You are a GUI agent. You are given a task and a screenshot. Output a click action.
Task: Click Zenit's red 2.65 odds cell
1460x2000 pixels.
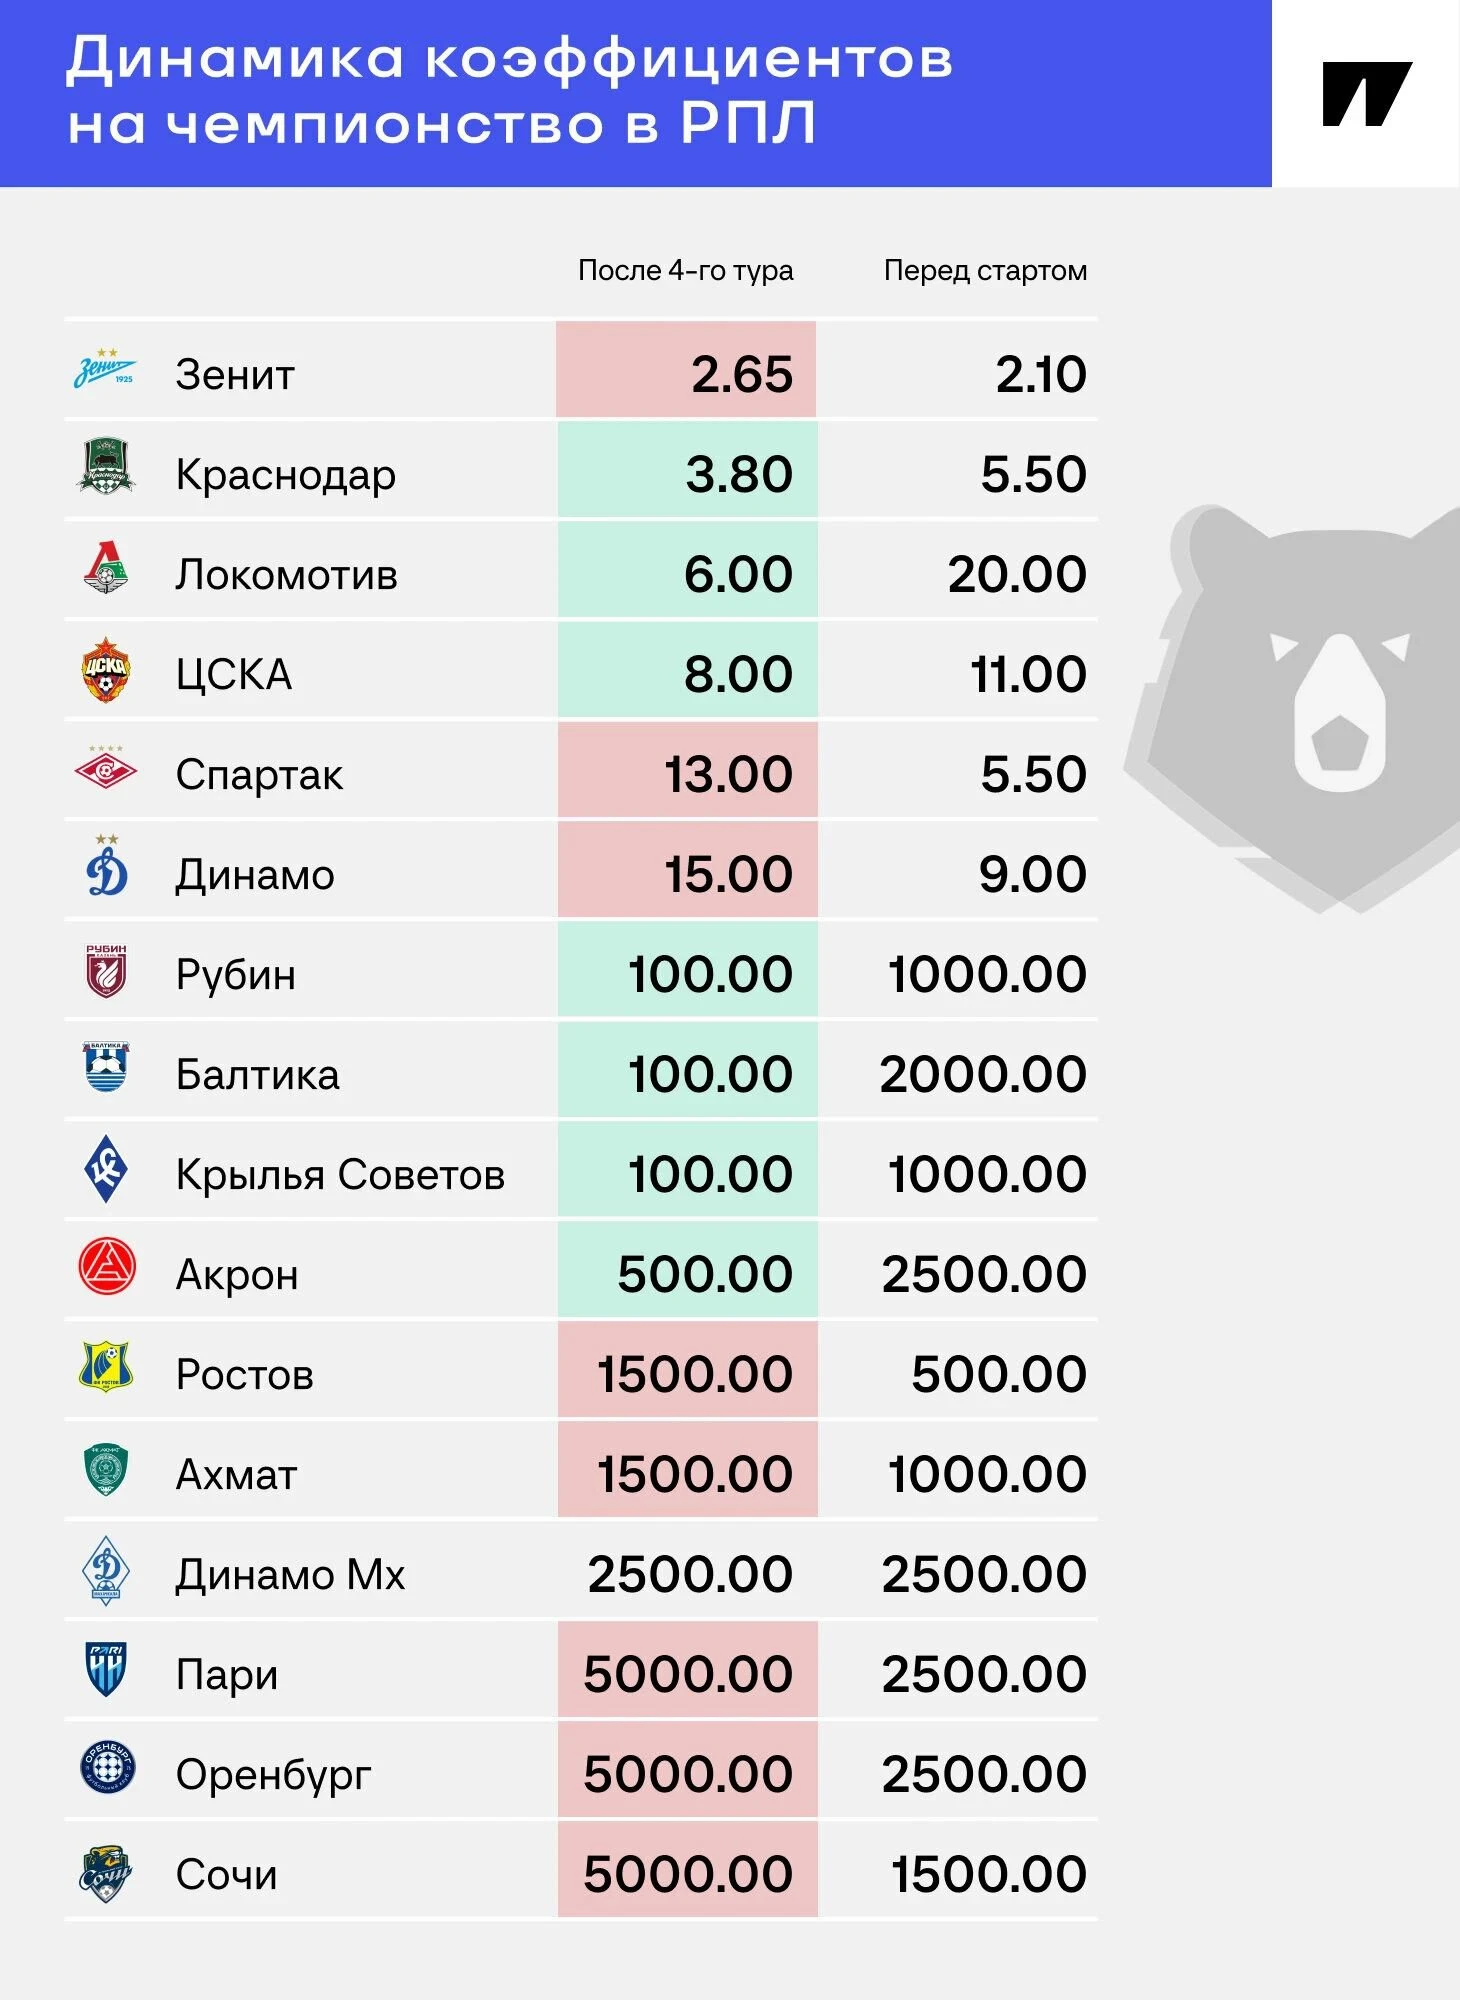tap(686, 371)
